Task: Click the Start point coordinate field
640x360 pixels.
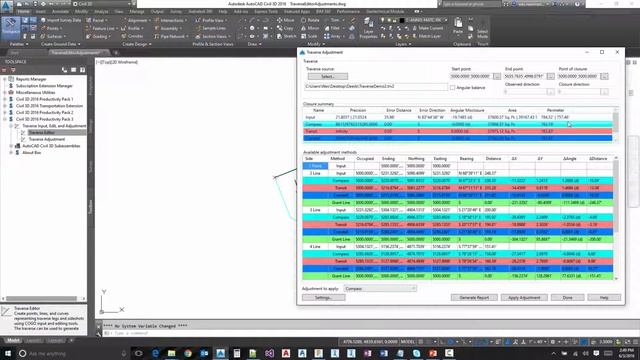Action: click(x=471, y=76)
